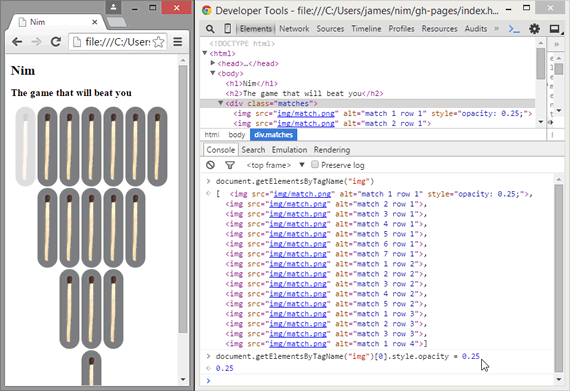Click the console scroll up arrow
The width and height of the screenshot is (570, 391).
[558, 179]
